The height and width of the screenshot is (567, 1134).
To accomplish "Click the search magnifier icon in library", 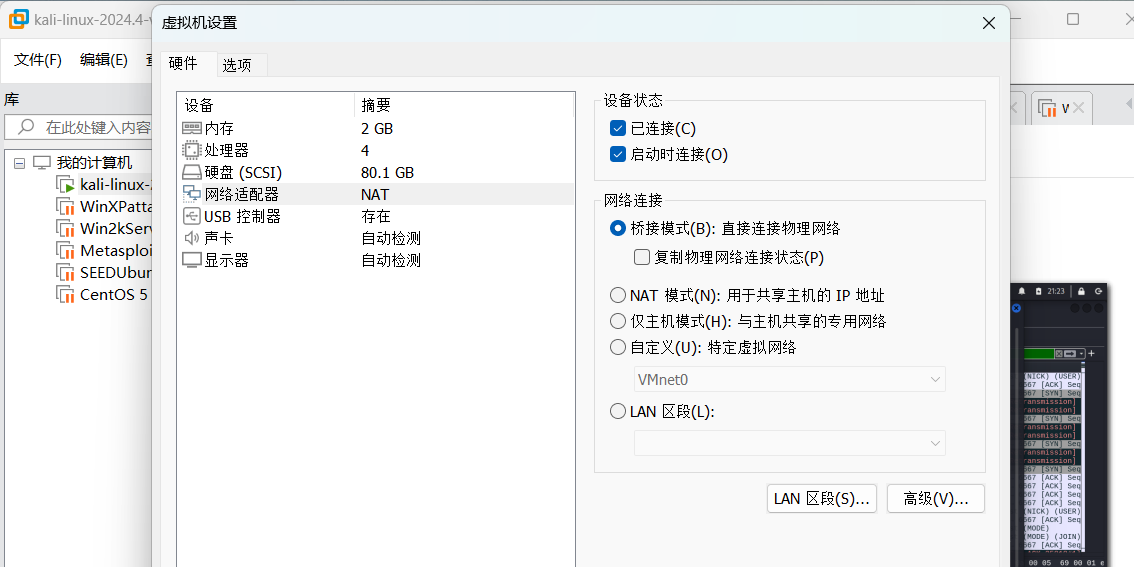I will click(26, 127).
